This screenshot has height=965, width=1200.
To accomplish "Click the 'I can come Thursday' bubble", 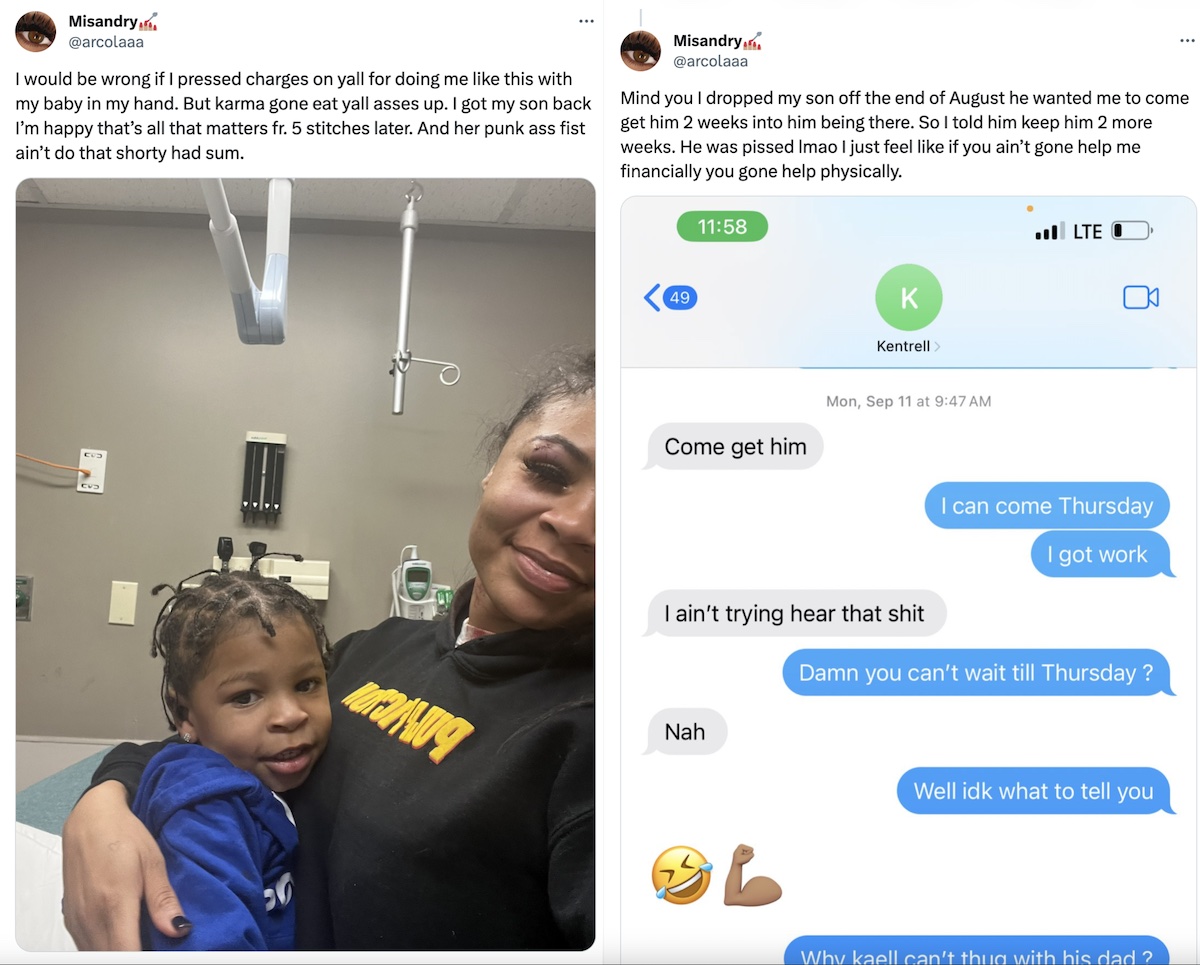I will (1047, 505).
